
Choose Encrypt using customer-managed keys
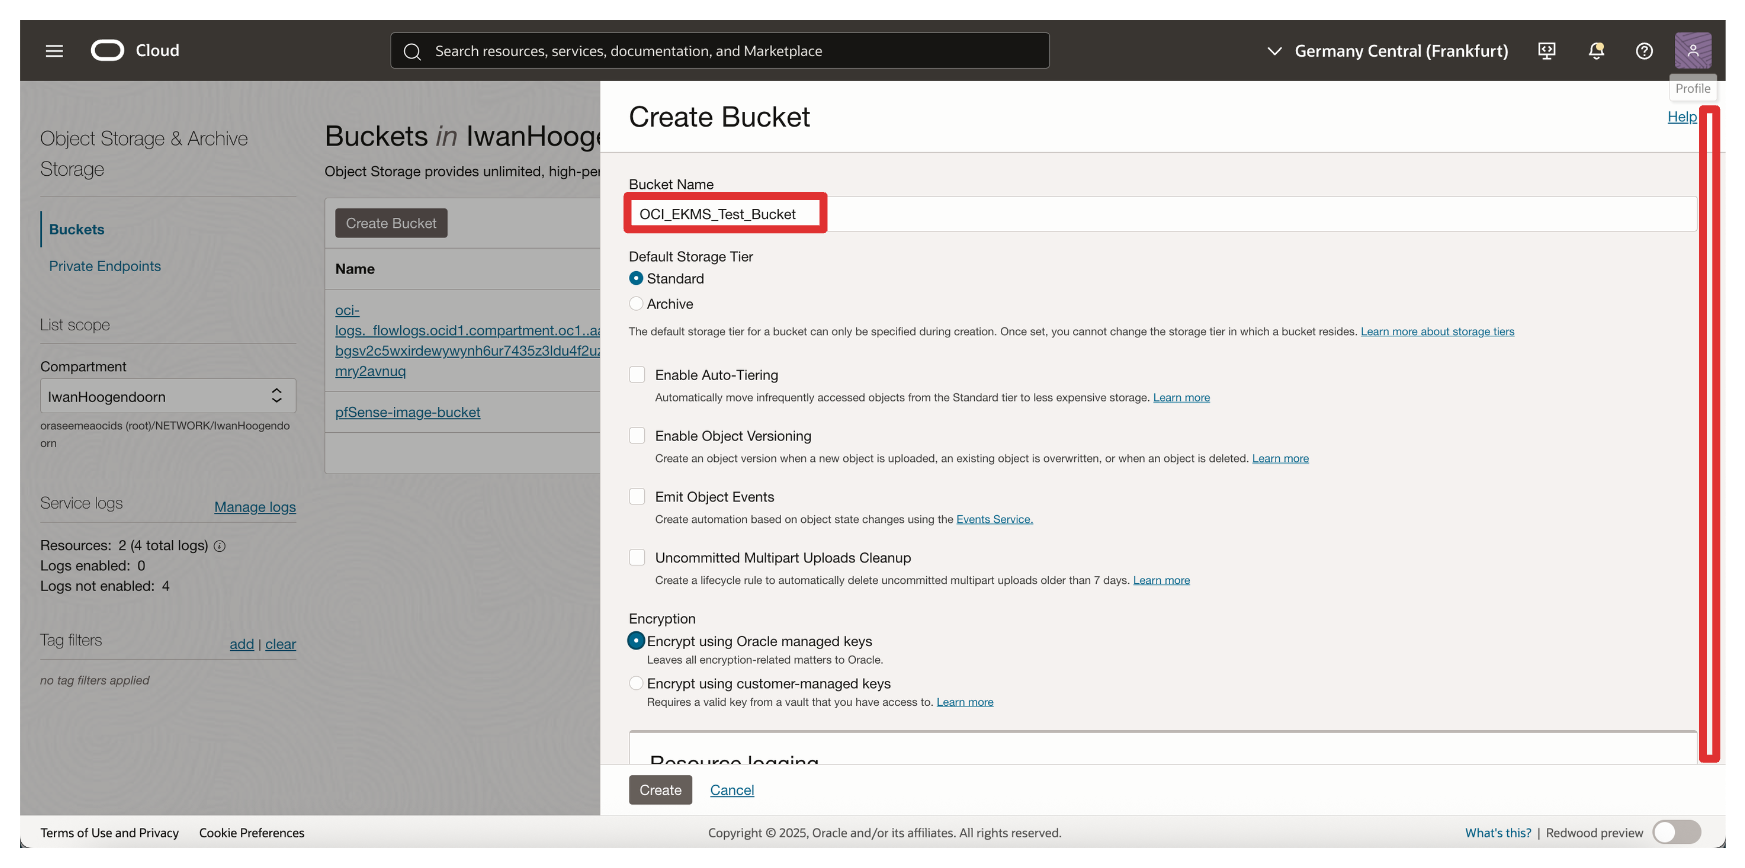click(636, 684)
